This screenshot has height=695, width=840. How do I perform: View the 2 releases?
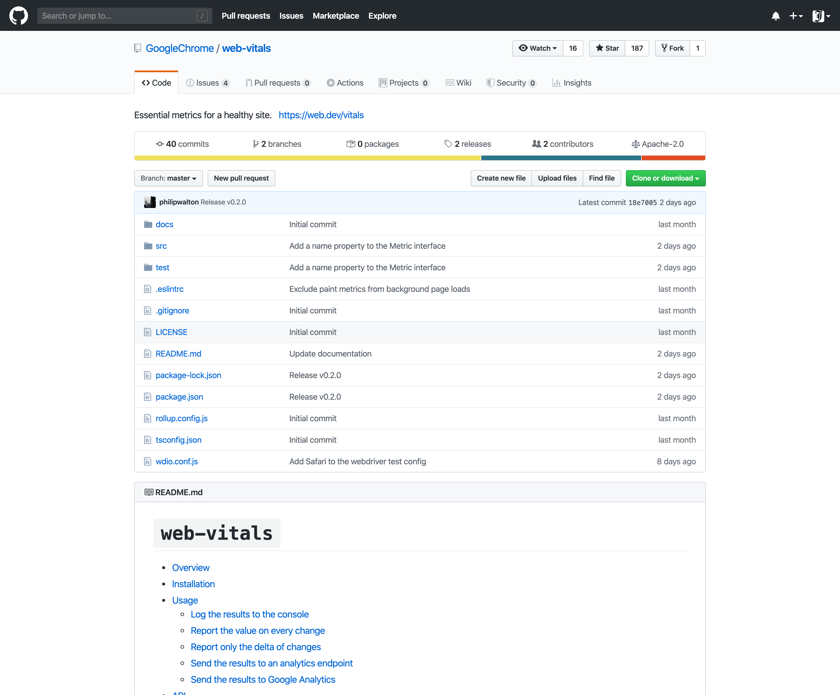click(x=467, y=144)
